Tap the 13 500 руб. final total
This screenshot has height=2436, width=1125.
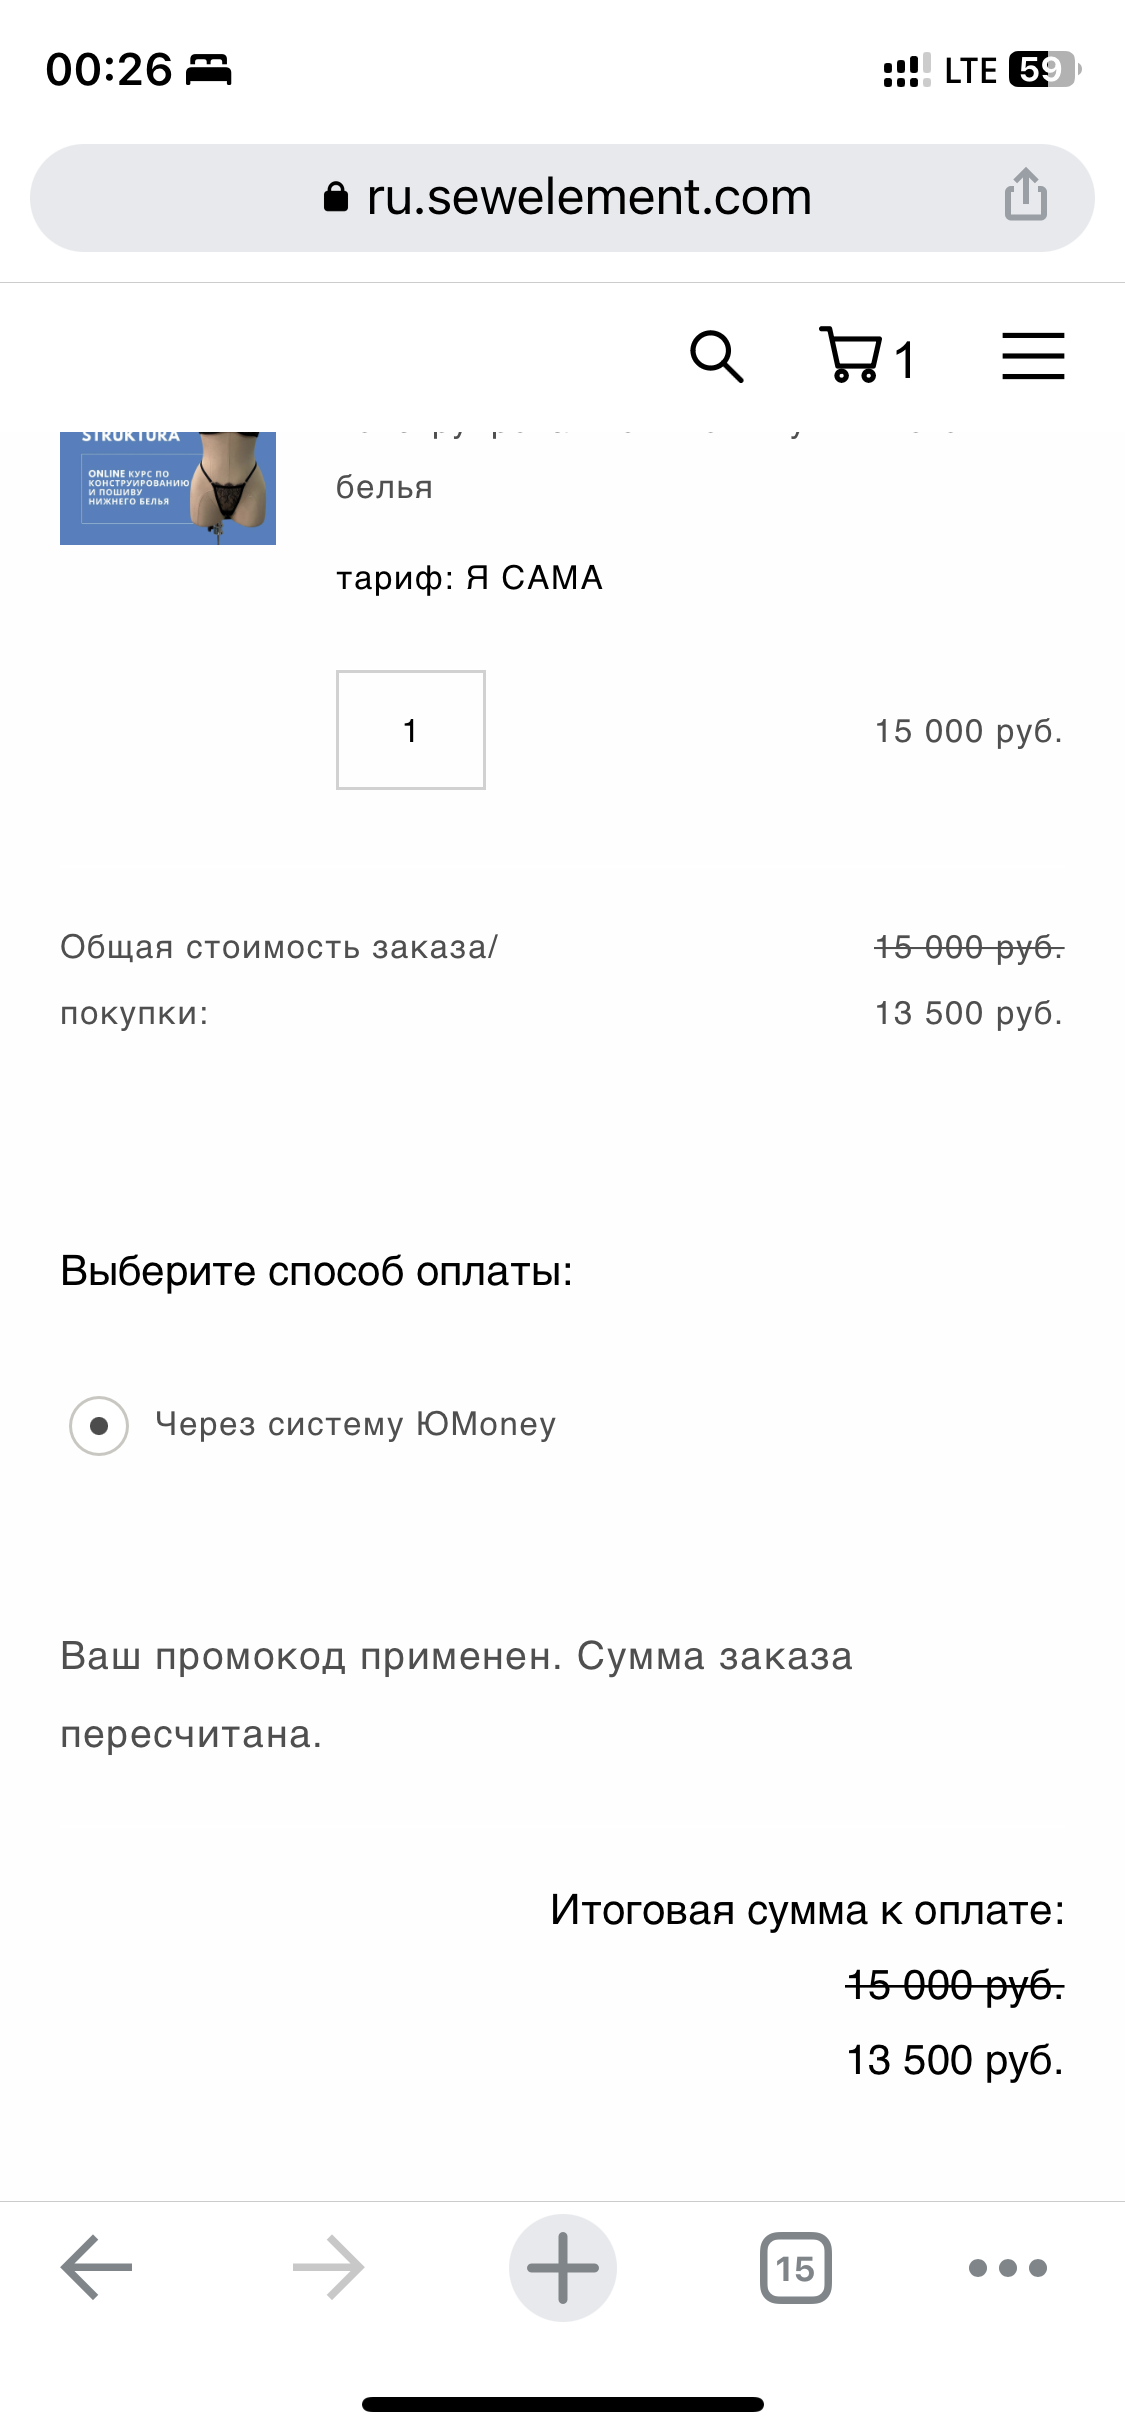[954, 2060]
